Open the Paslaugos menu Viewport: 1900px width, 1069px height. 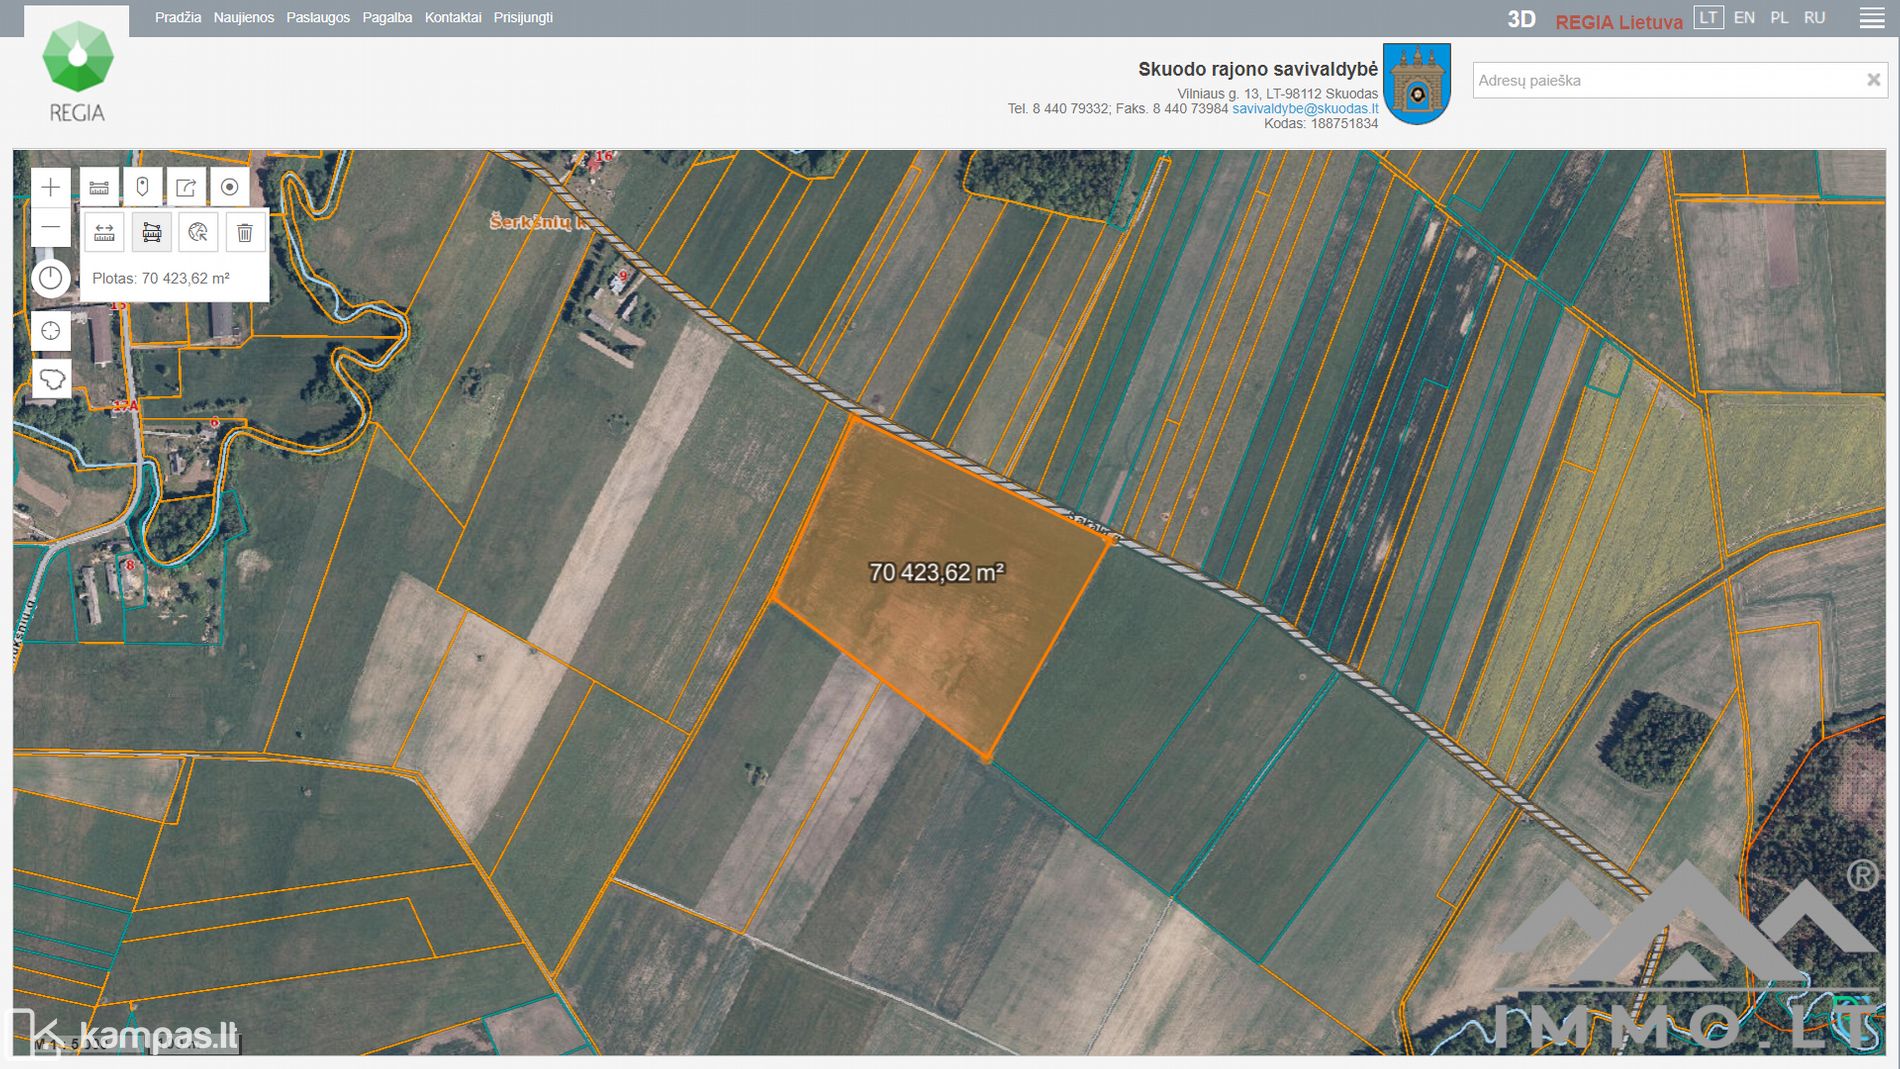pyautogui.click(x=318, y=18)
